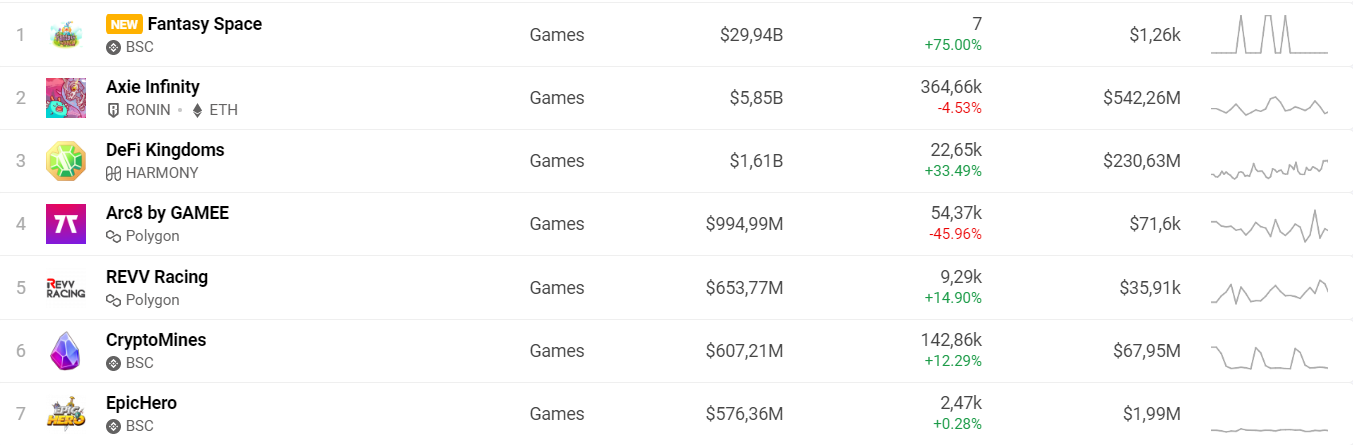Open the Arc8 by GAMEE logo
The height and width of the screenshot is (445, 1353).
(x=66, y=224)
